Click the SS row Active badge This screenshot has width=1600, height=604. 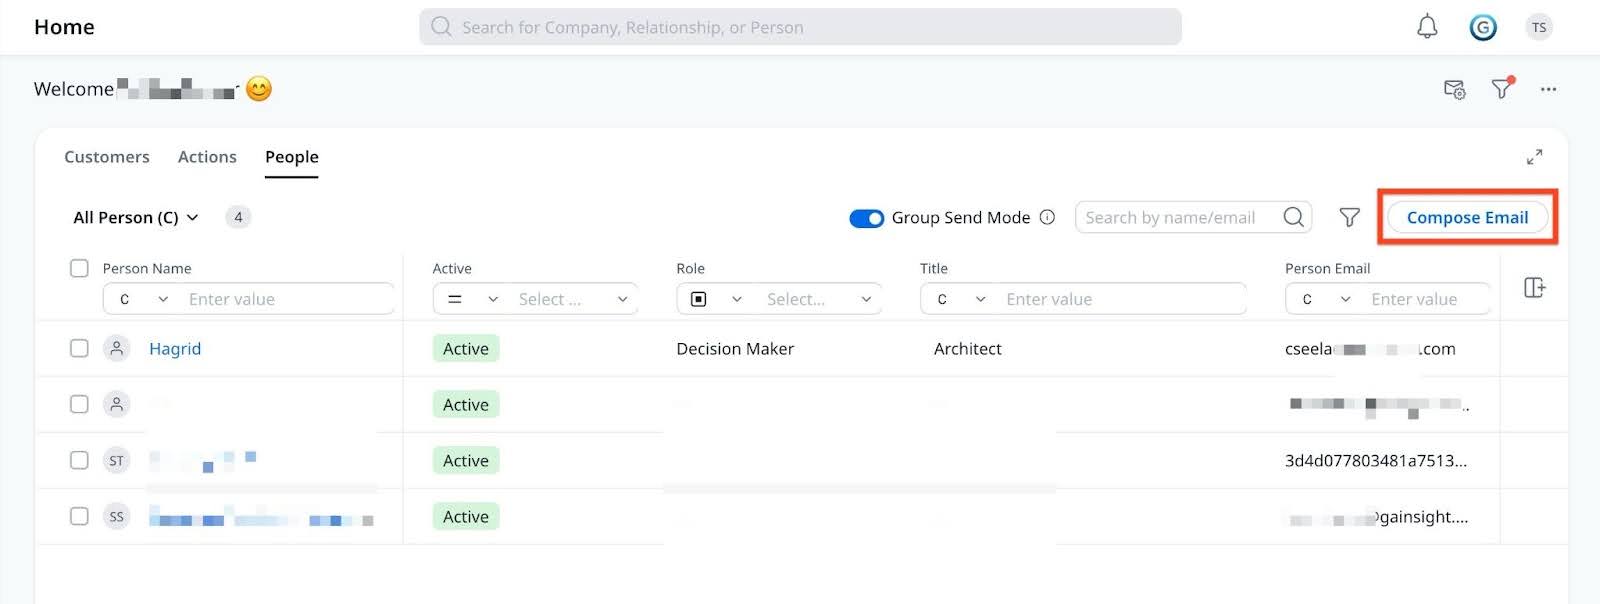[x=466, y=516]
